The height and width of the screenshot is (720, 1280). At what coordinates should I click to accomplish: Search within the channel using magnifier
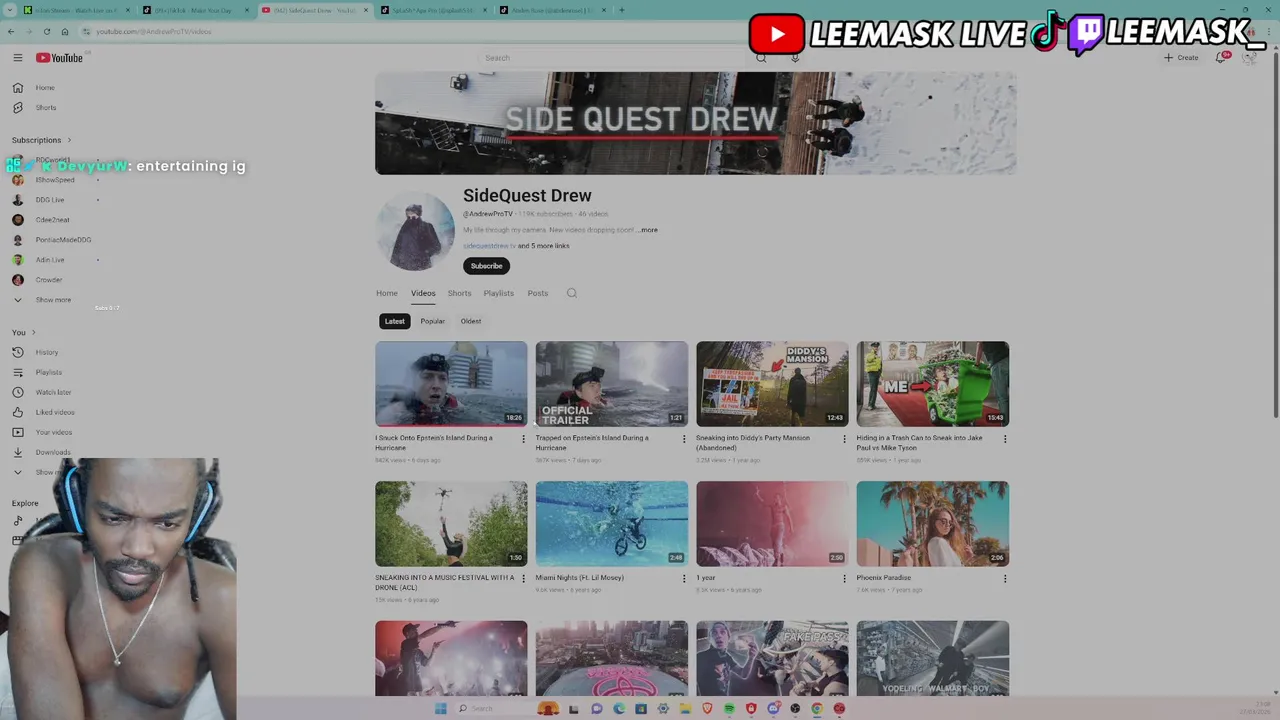(572, 293)
